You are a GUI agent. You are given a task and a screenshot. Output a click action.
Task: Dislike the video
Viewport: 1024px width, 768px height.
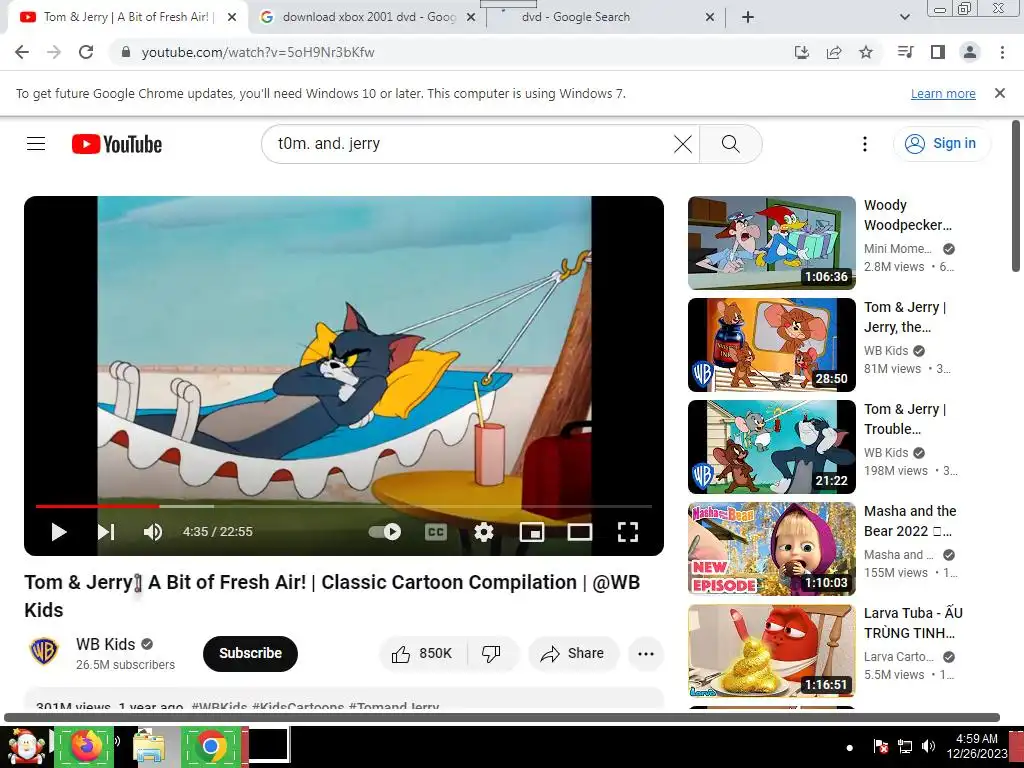491,653
